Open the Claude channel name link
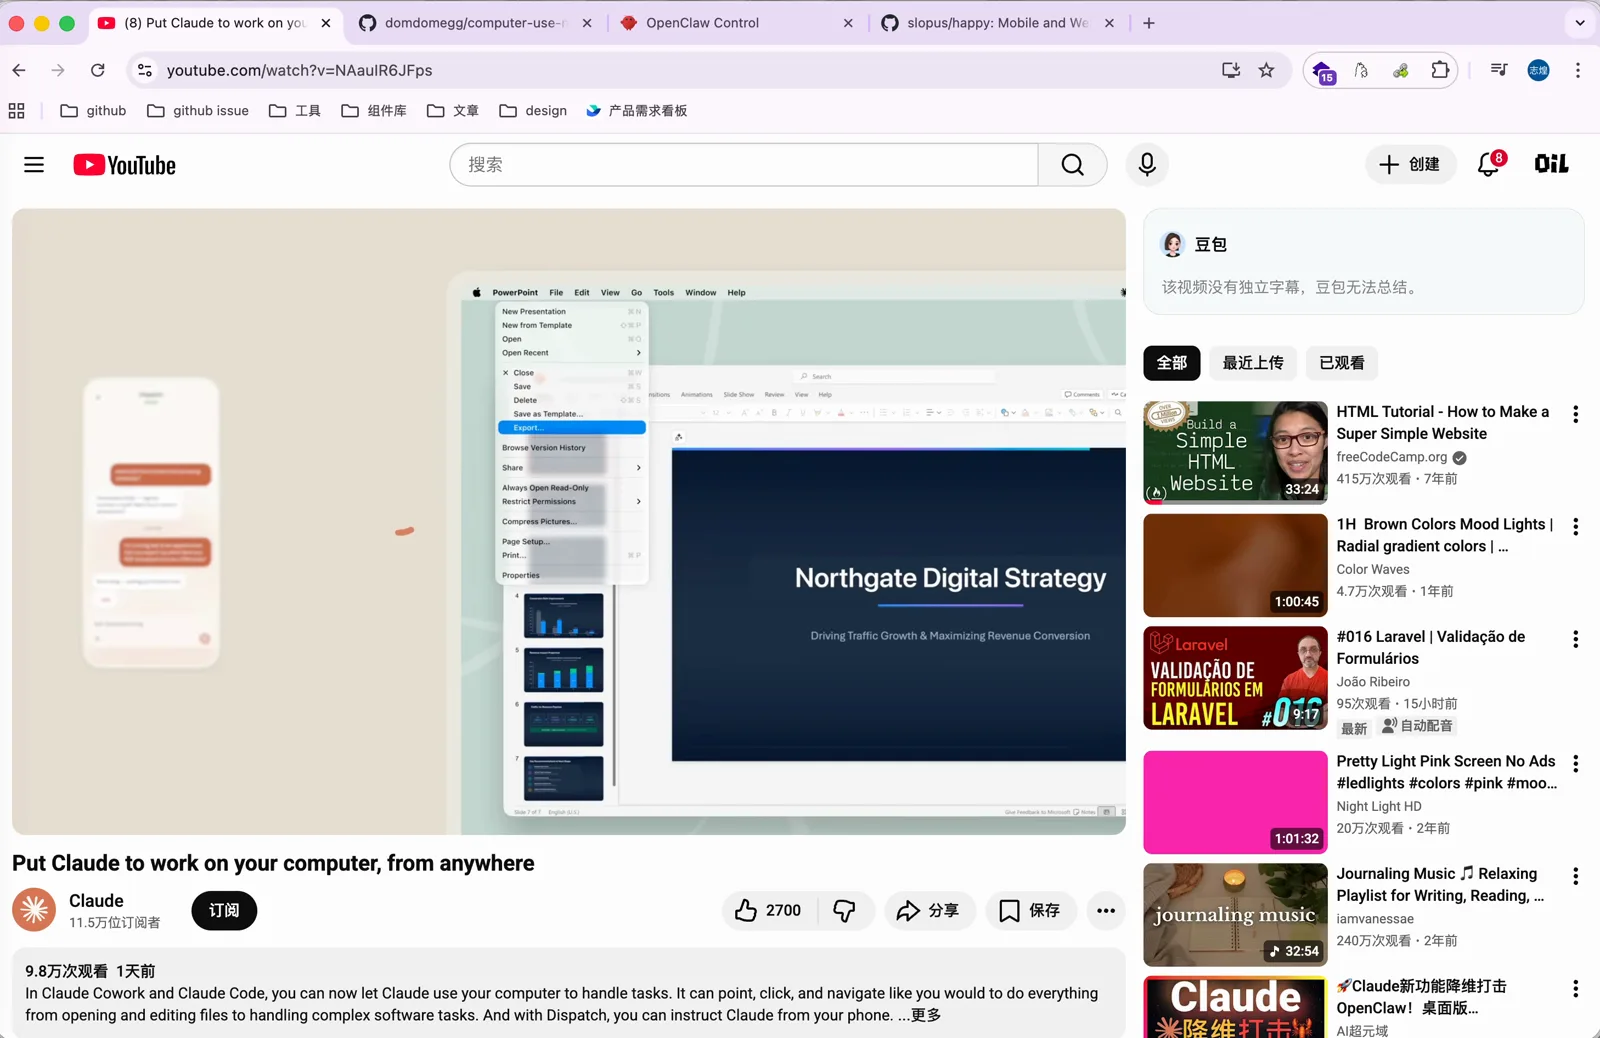This screenshot has height=1038, width=1600. pyautogui.click(x=96, y=901)
